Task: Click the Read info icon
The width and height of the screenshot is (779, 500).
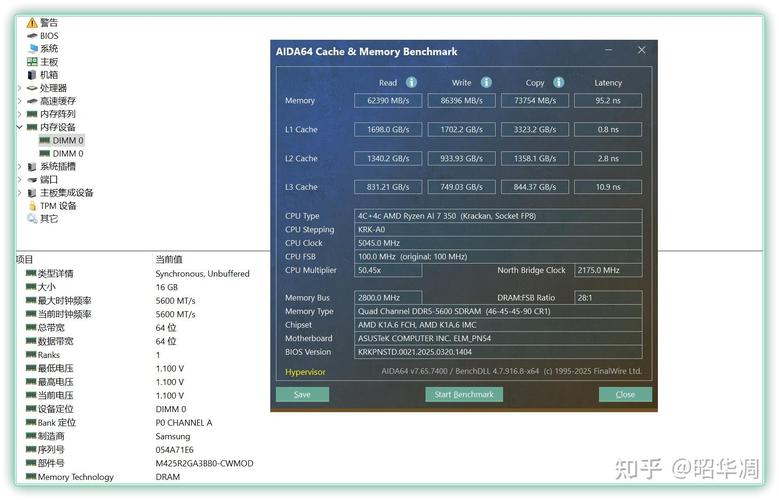Action: pyautogui.click(x=411, y=83)
